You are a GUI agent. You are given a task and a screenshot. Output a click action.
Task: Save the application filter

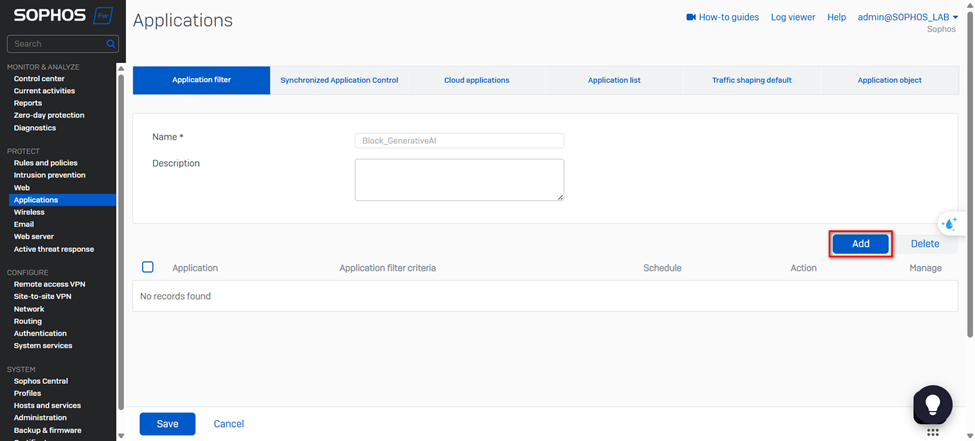click(167, 424)
